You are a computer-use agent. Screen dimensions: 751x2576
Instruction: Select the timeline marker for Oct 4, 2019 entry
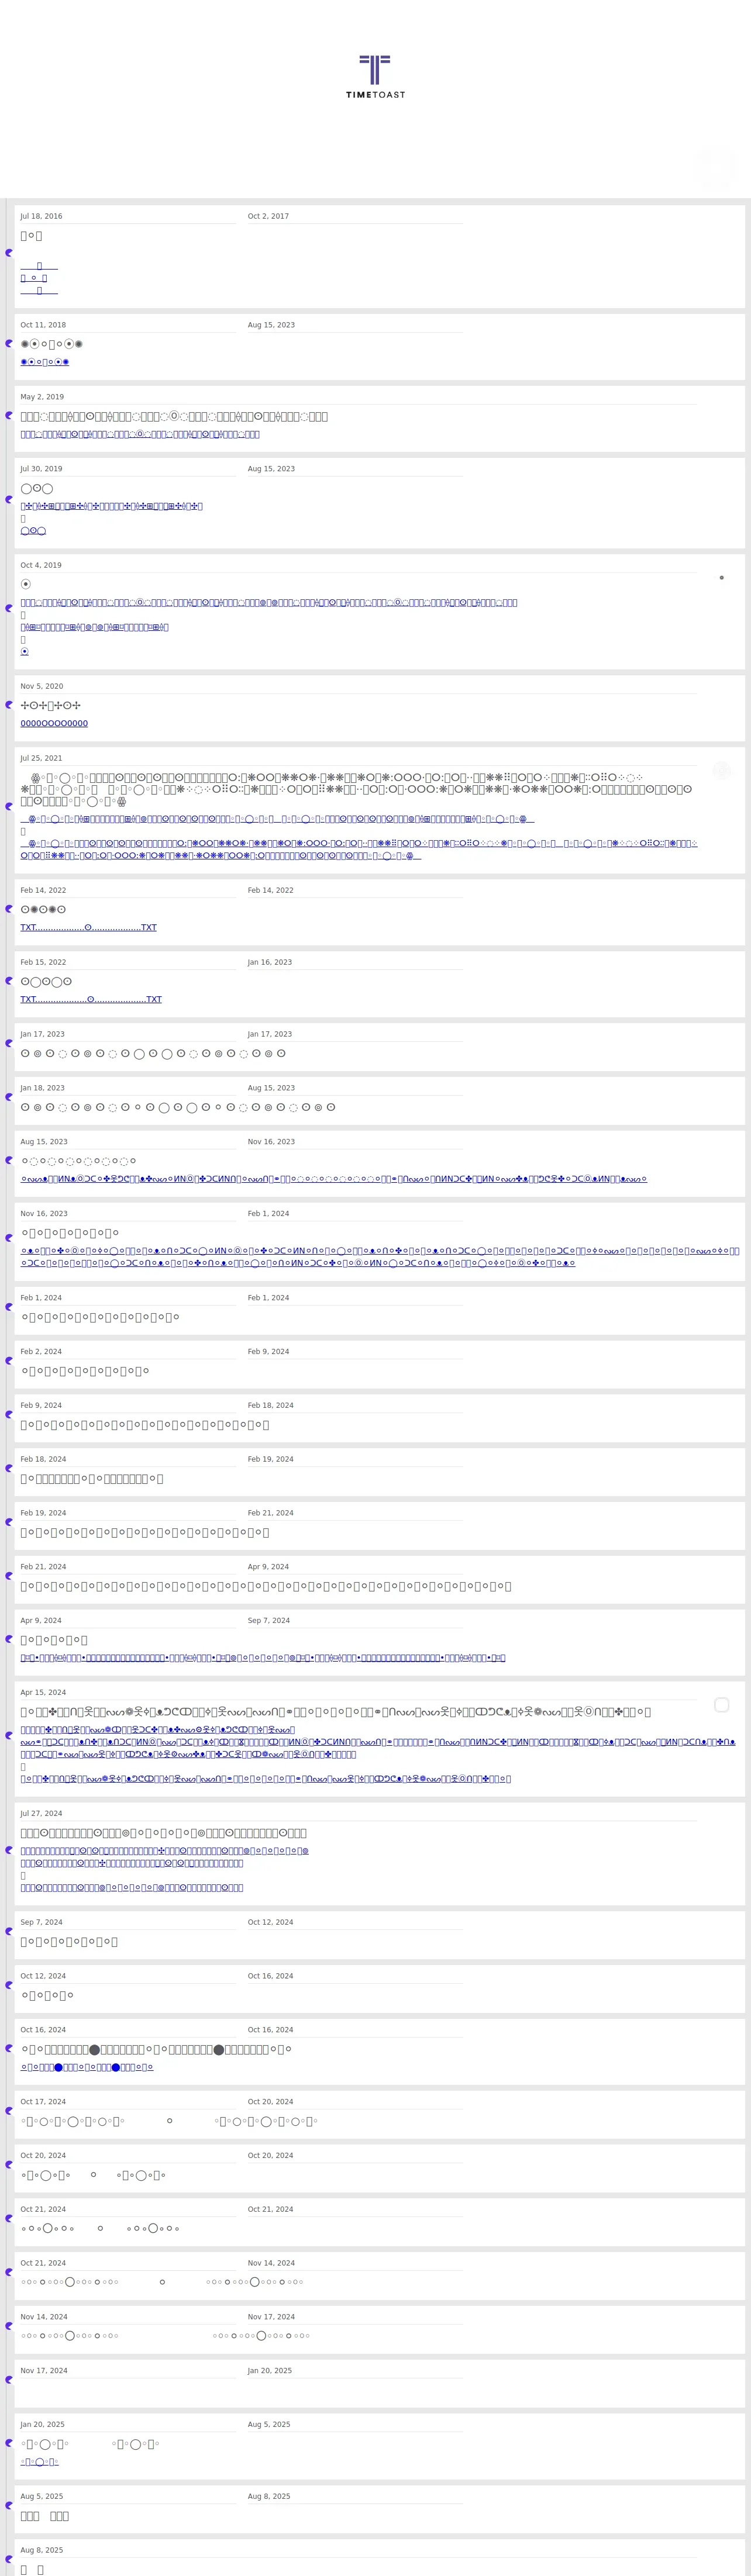click(x=9, y=609)
